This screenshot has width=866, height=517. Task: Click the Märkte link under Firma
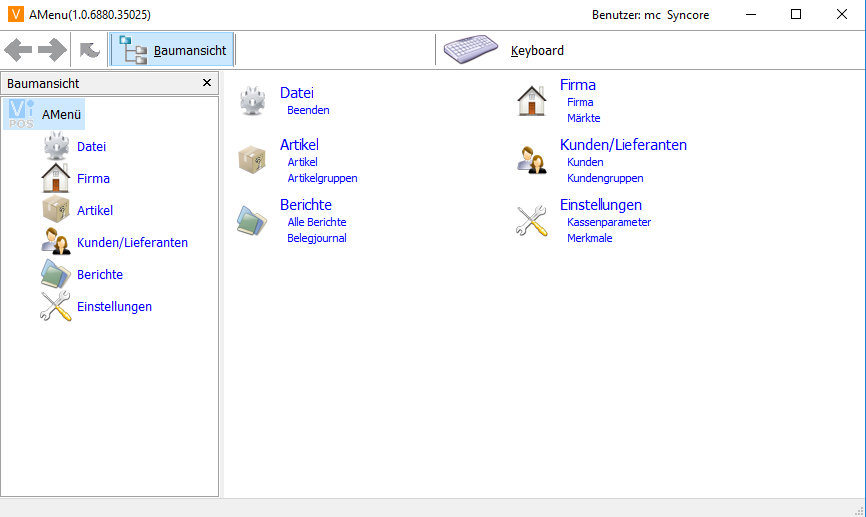tap(583, 118)
